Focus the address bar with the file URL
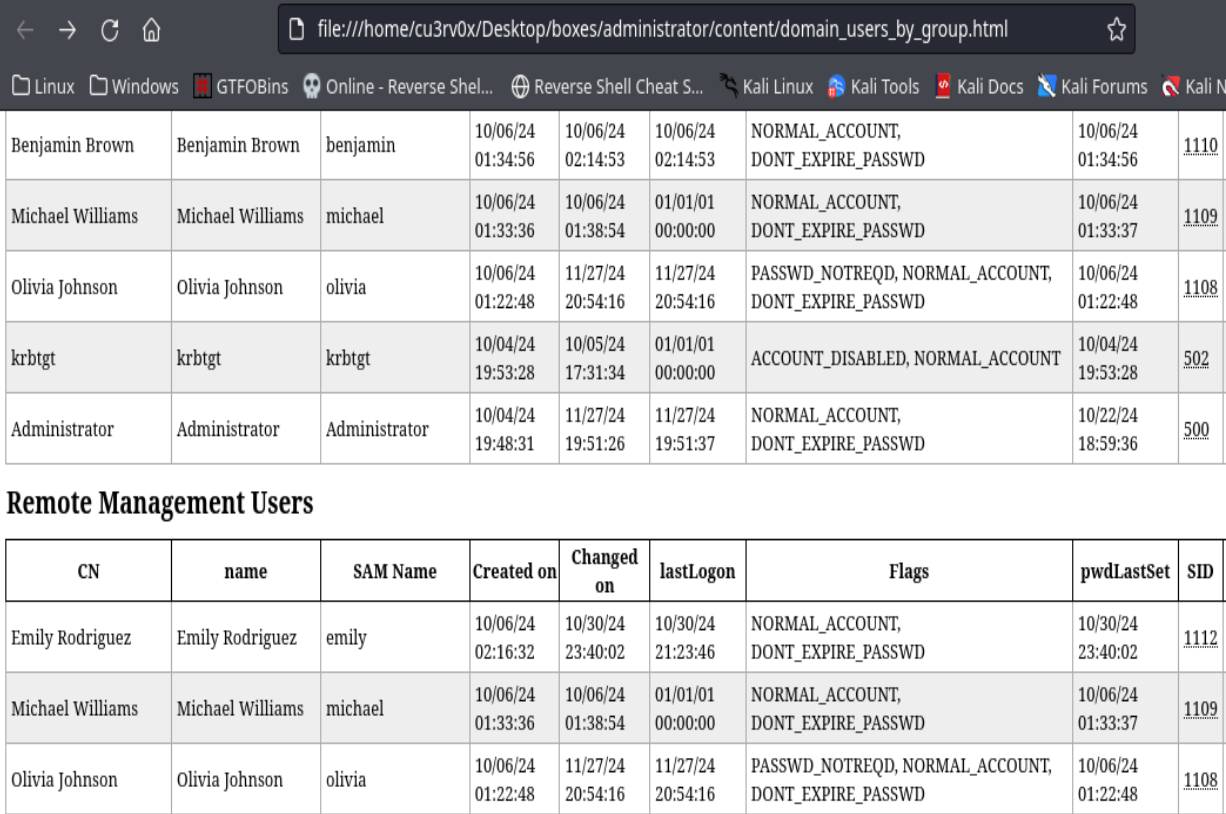 (660, 32)
